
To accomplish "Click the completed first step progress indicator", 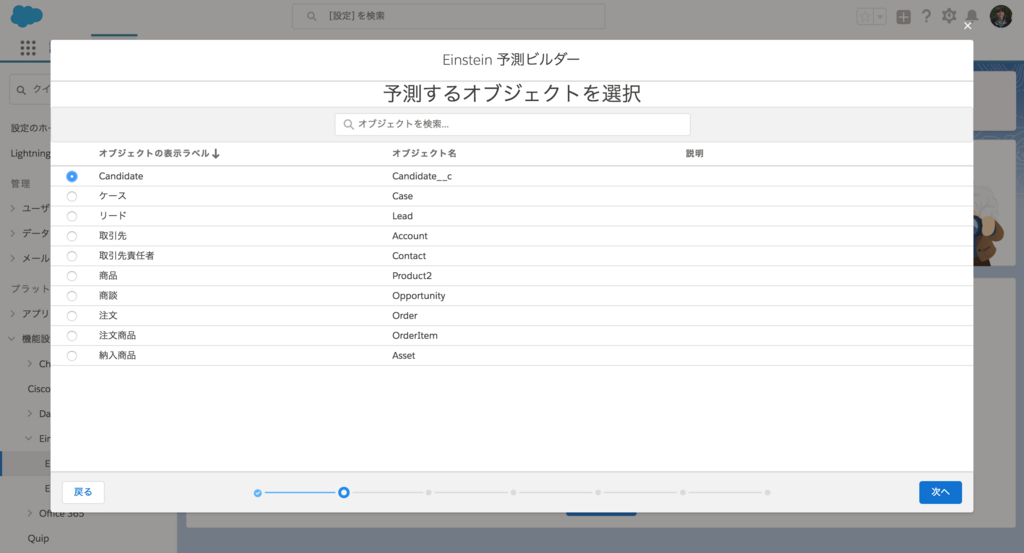I will pyautogui.click(x=257, y=493).
